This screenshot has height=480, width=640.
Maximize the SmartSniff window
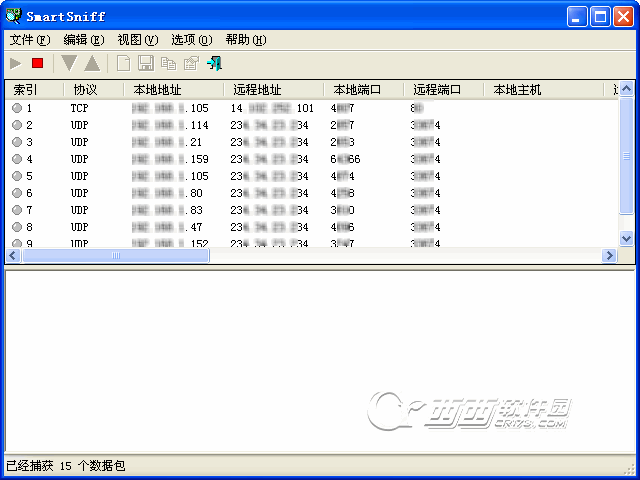[x=600, y=17]
